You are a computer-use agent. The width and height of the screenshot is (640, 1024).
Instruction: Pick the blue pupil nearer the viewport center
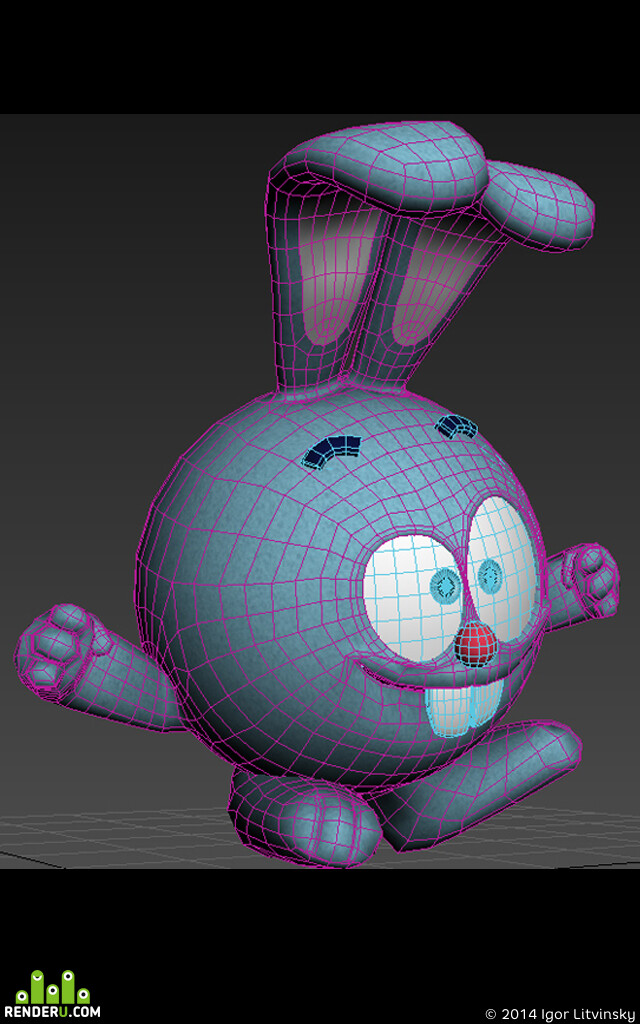pos(448,583)
